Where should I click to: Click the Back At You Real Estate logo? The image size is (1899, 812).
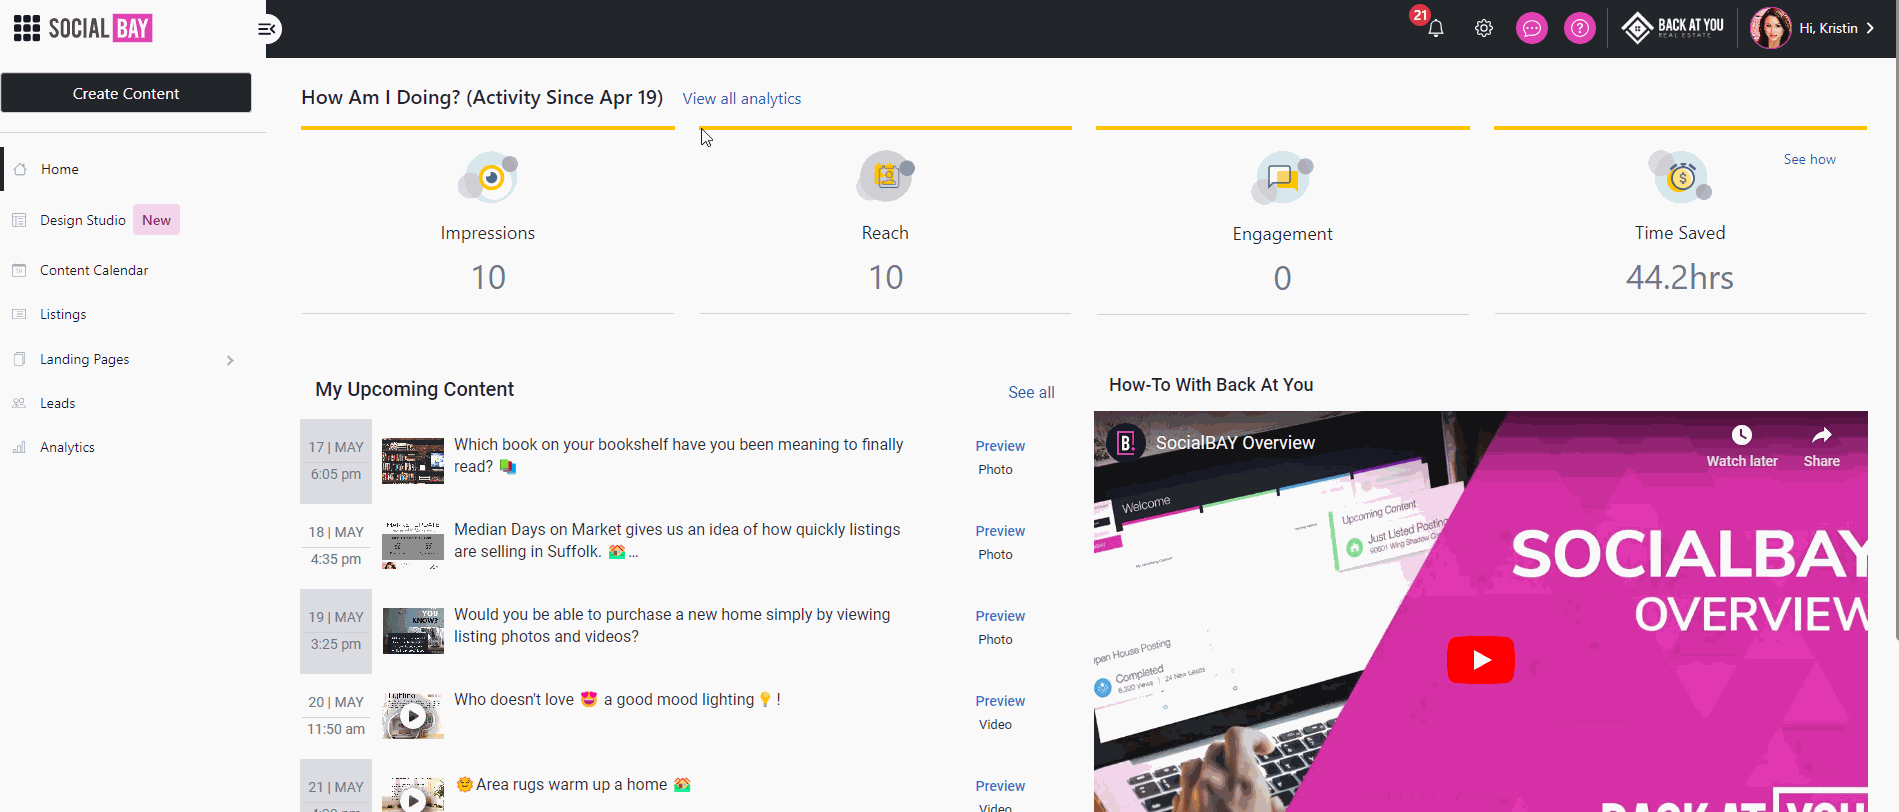[1672, 28]
